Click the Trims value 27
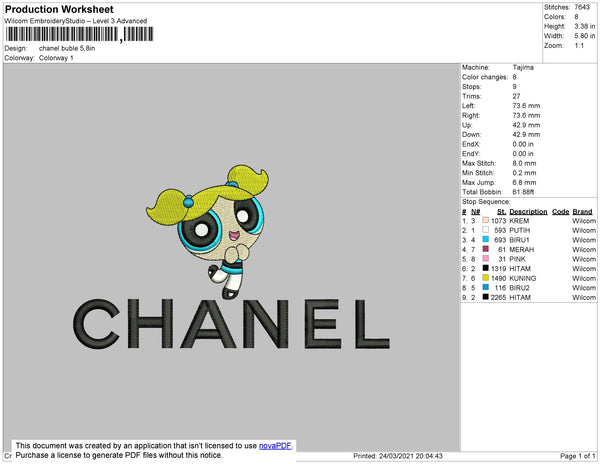 pyautogui.click(x=516, y=96)
